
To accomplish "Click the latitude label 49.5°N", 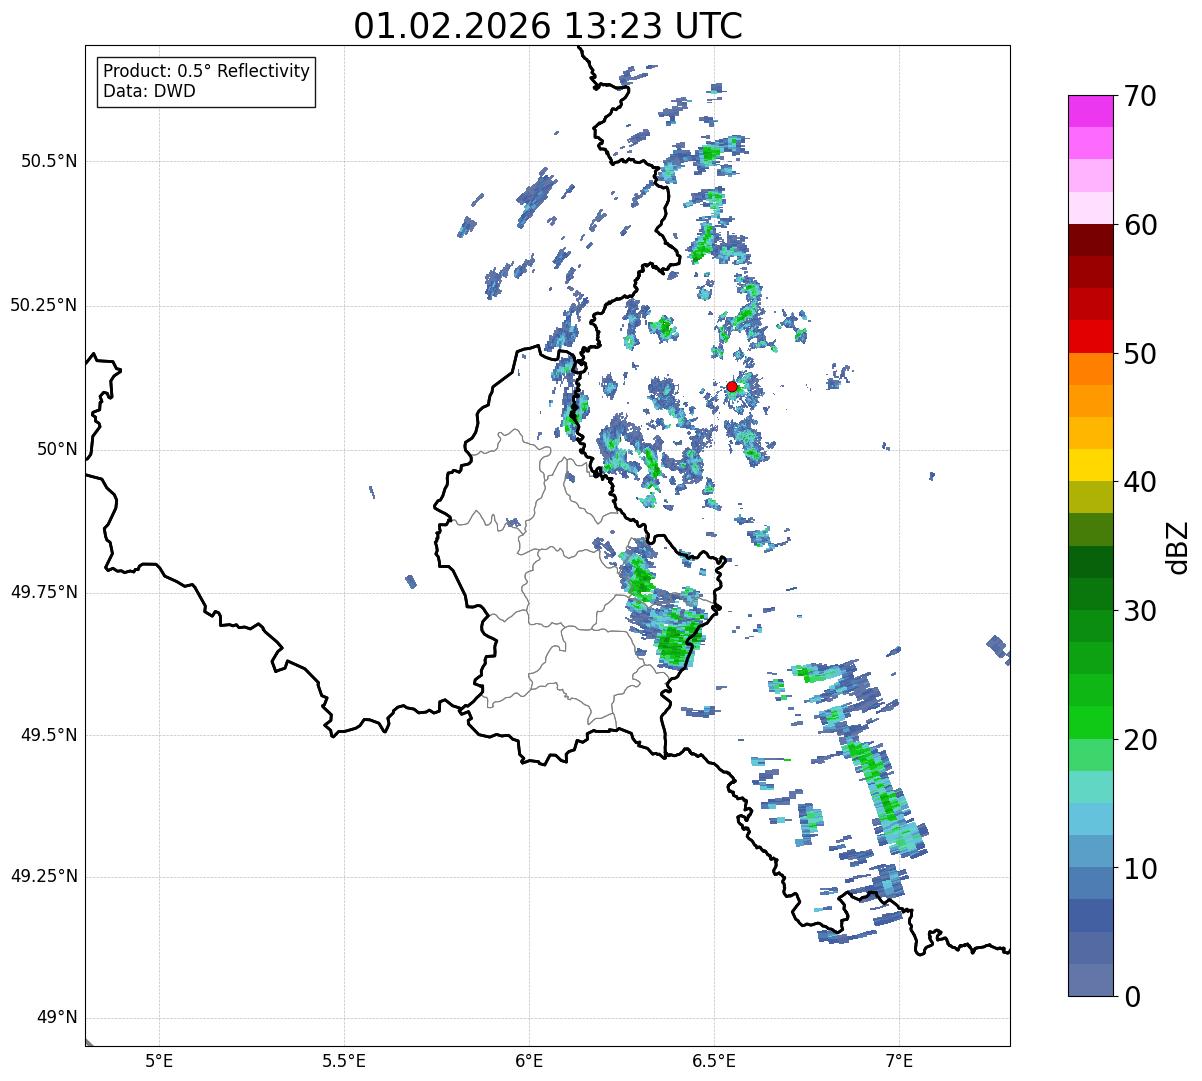I will click(x=49, y=735).
